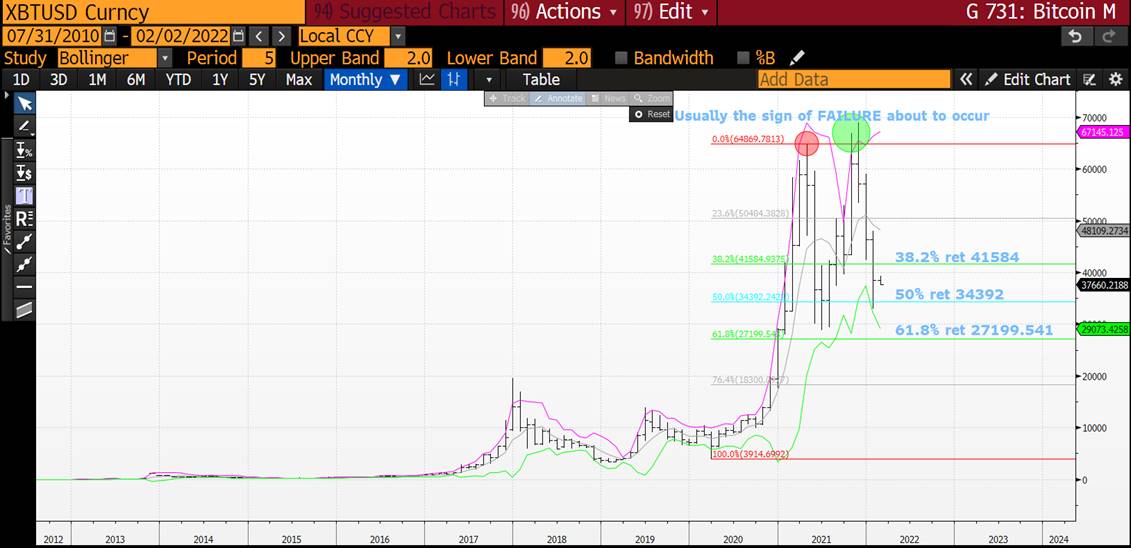
Task: Select the 5Y range tab
Action: coord(258,79)
